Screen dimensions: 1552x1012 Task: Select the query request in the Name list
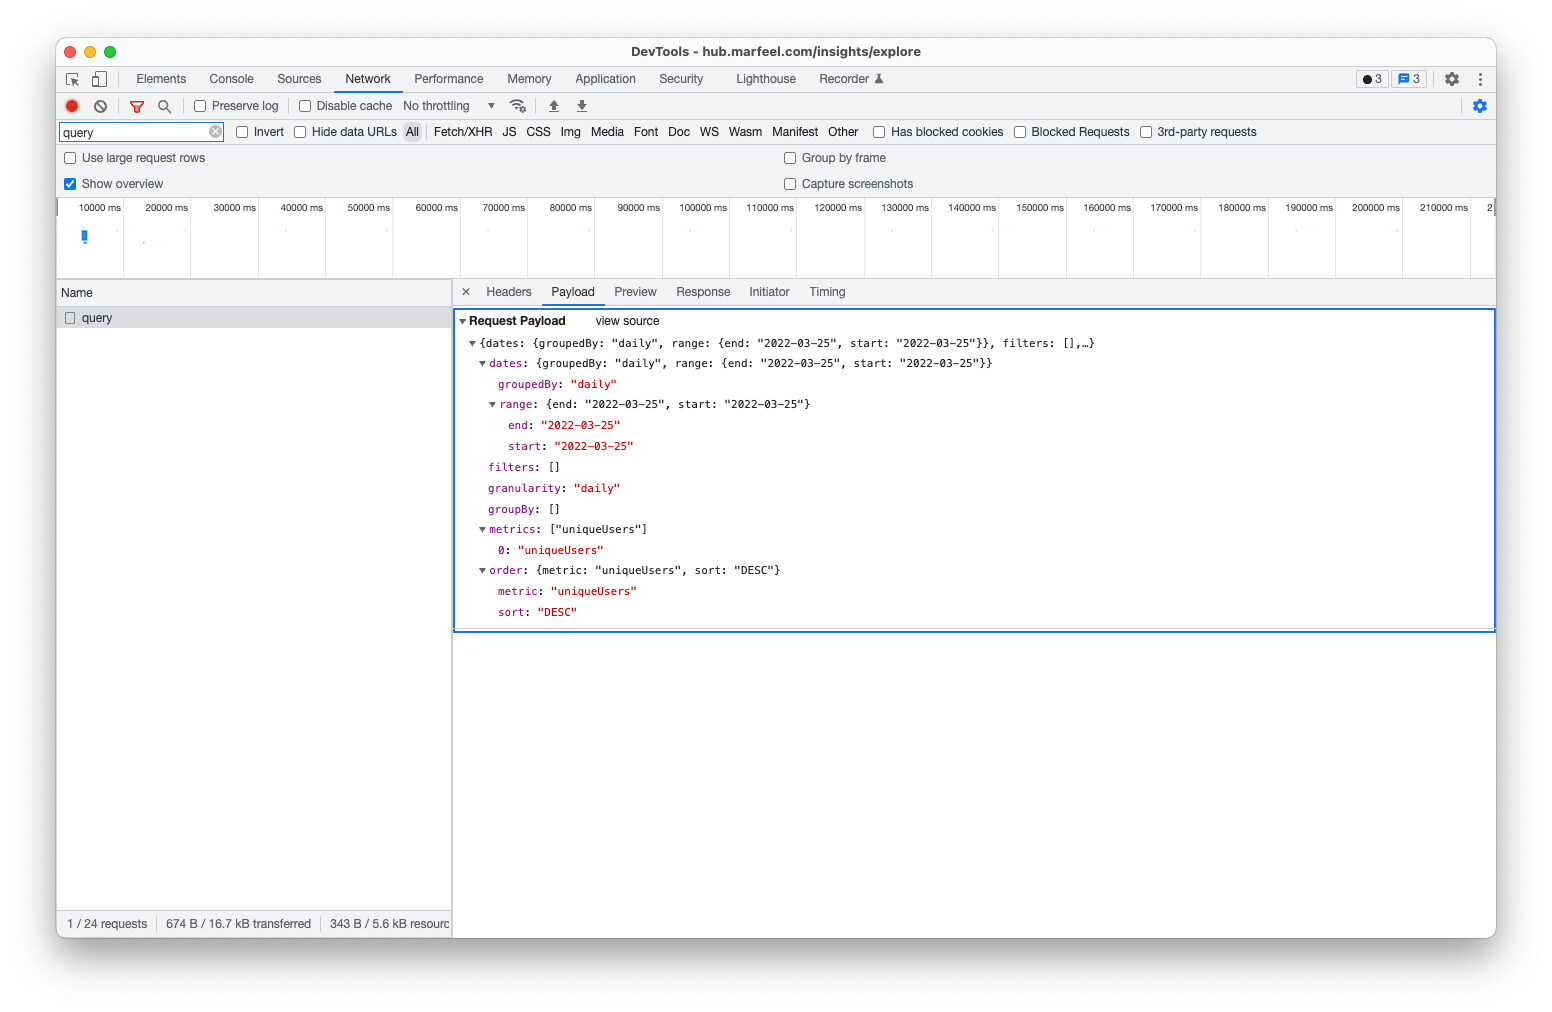[x=97, y=317]
